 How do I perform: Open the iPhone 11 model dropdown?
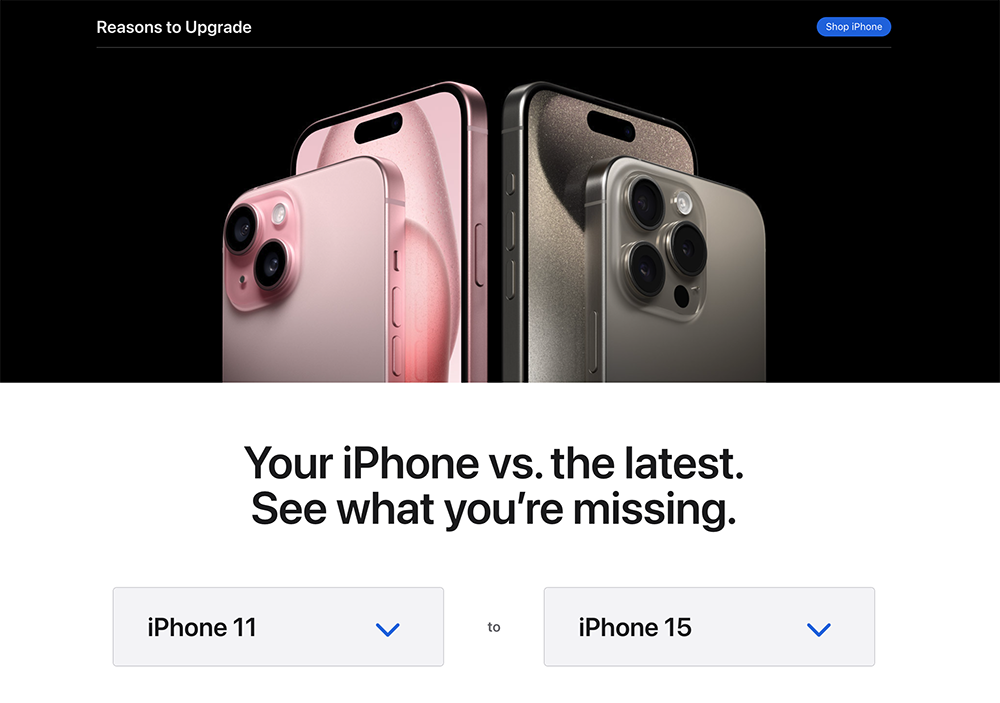point(278,626)
